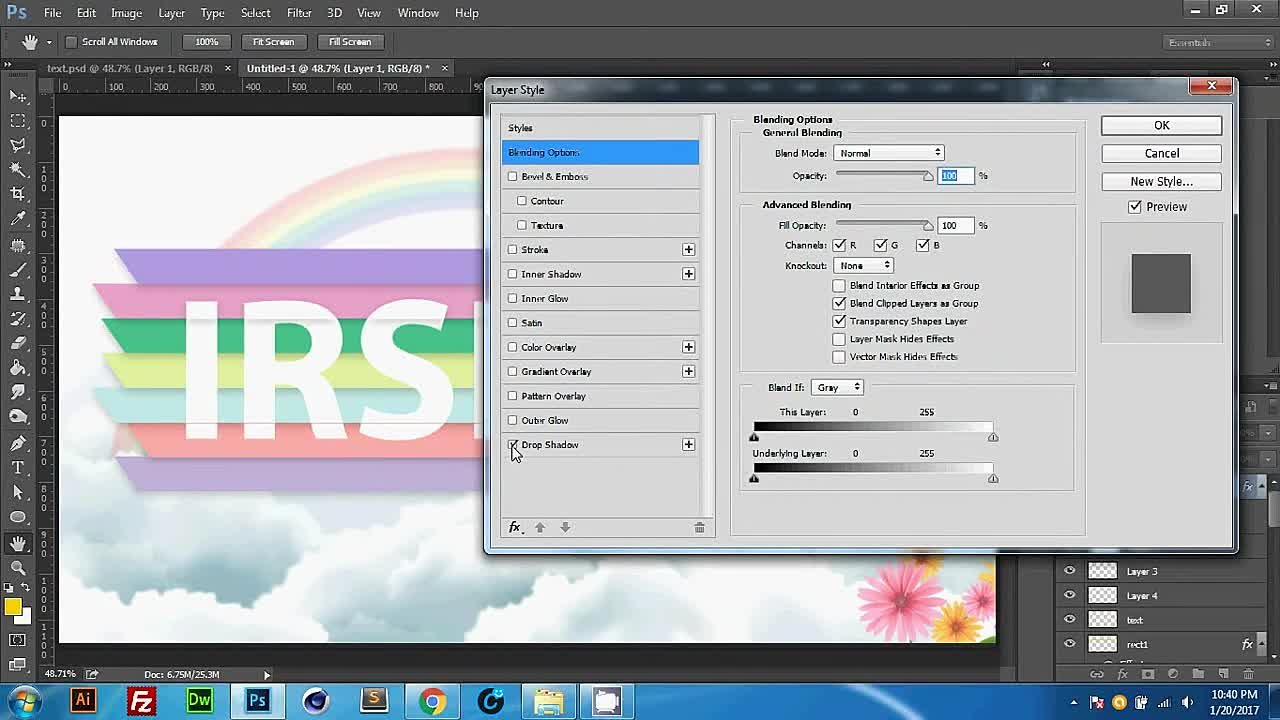Screen dimensions: 1280x720
Task: Select the Untitled-1 document tab
Action: 338,68
